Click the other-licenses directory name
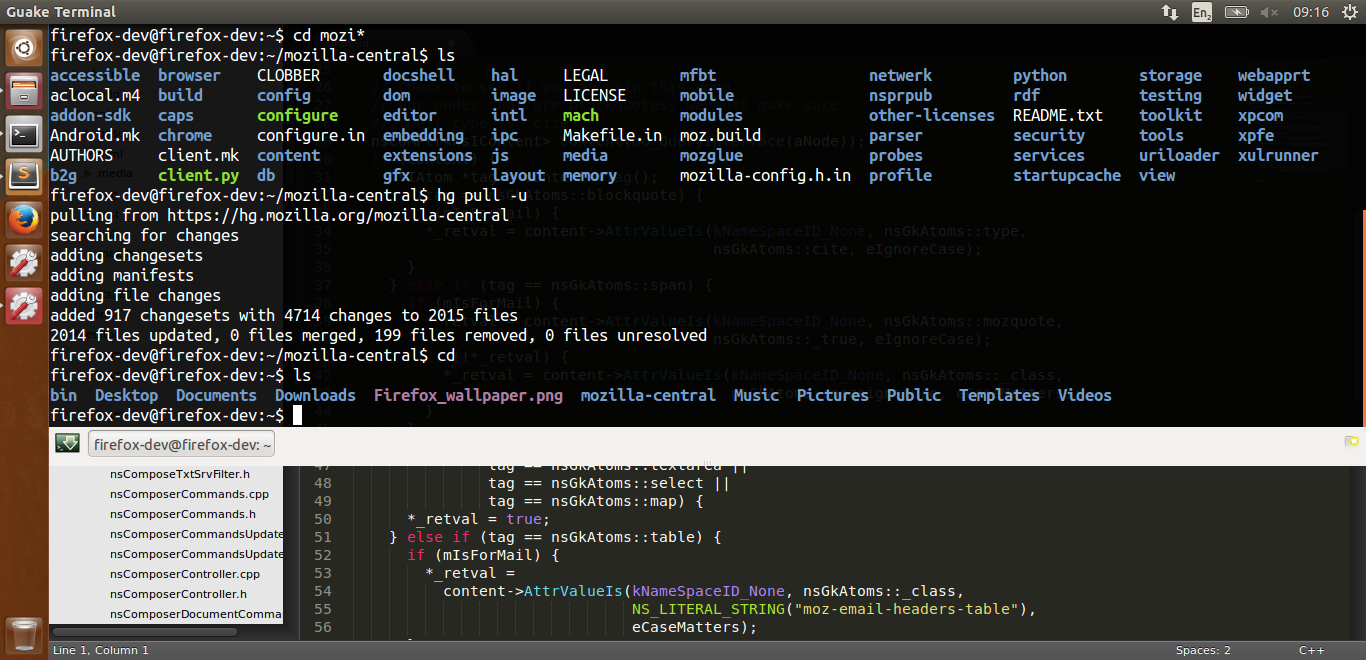Image resolution: width=1366 pixels, height=660 pixels. (932, 115)
